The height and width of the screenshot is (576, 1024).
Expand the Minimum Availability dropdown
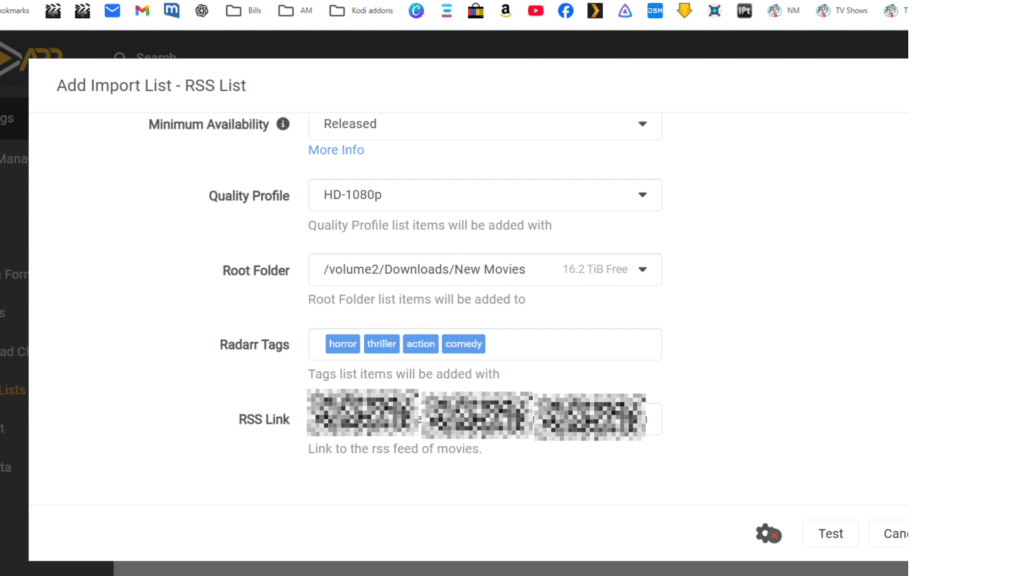click(x=485, y=124)
